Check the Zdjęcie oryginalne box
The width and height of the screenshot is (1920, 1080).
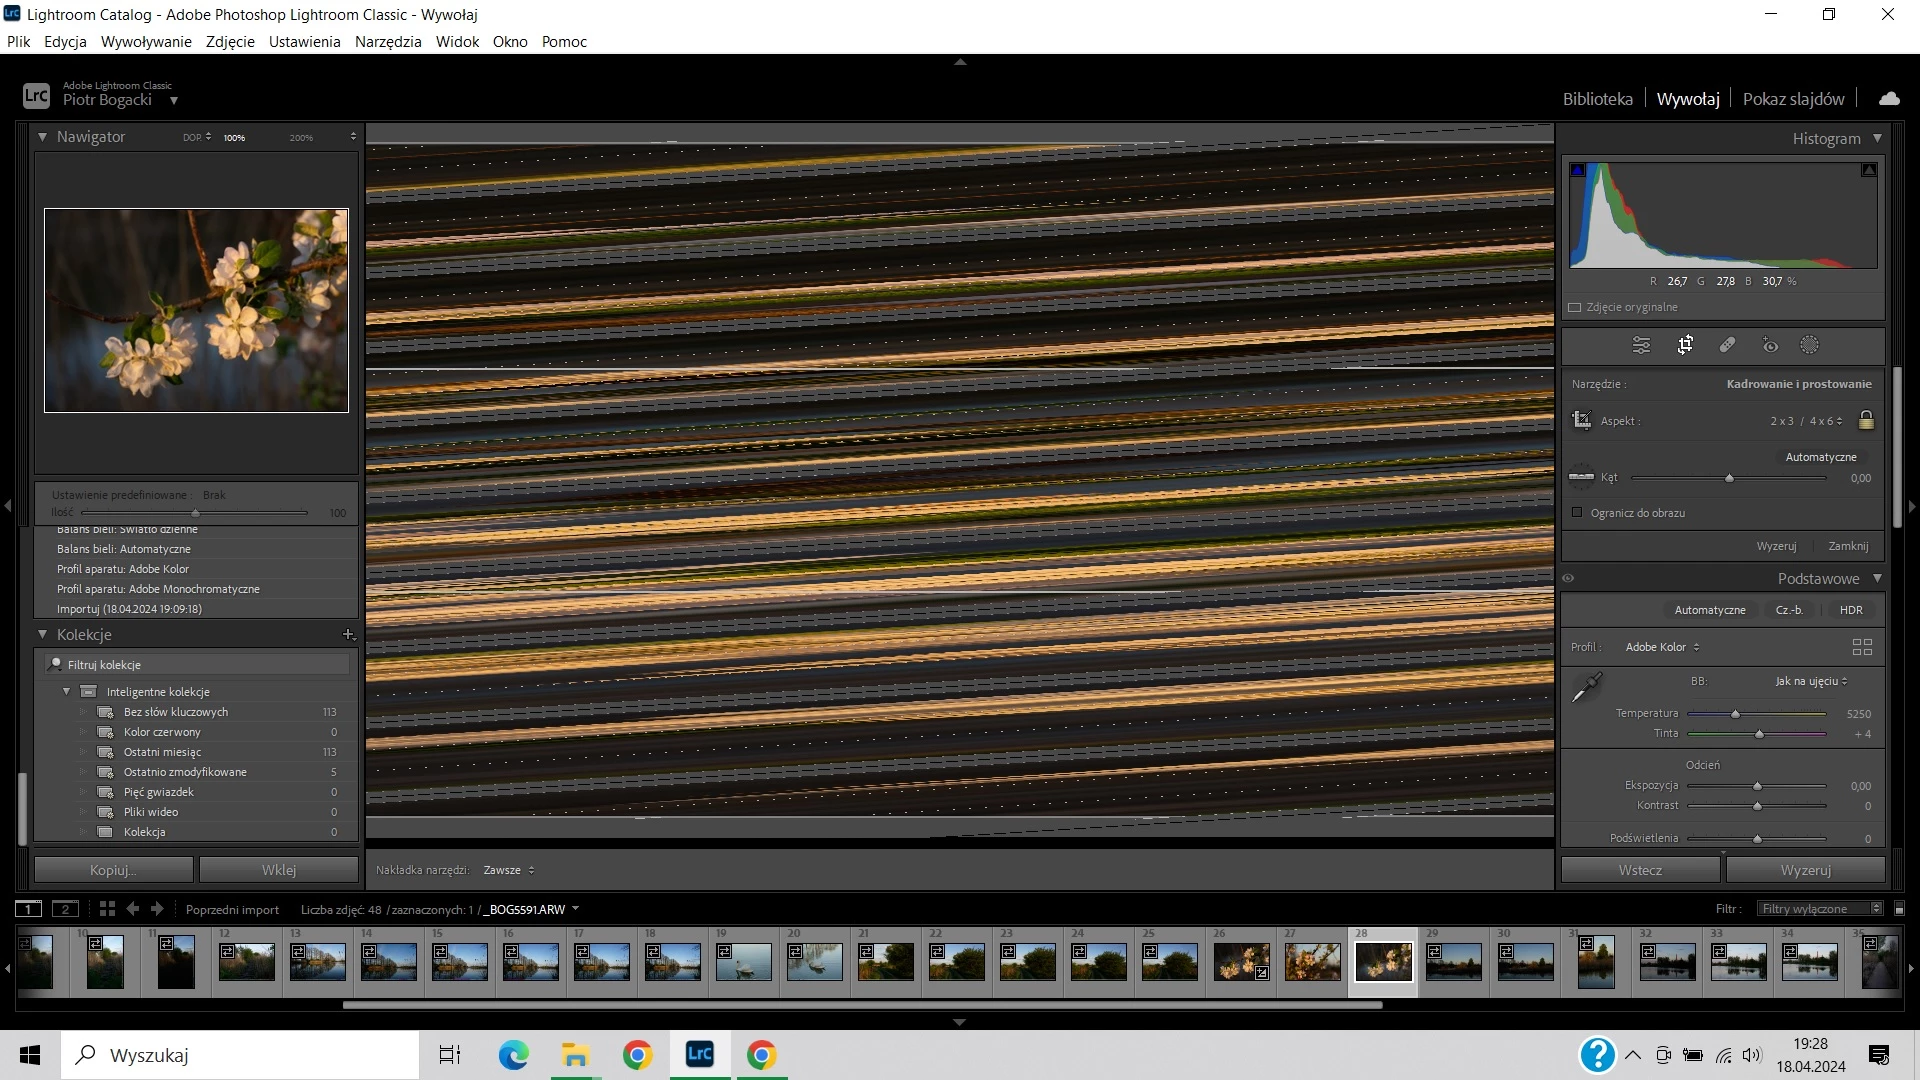[x=1574, y=307]
